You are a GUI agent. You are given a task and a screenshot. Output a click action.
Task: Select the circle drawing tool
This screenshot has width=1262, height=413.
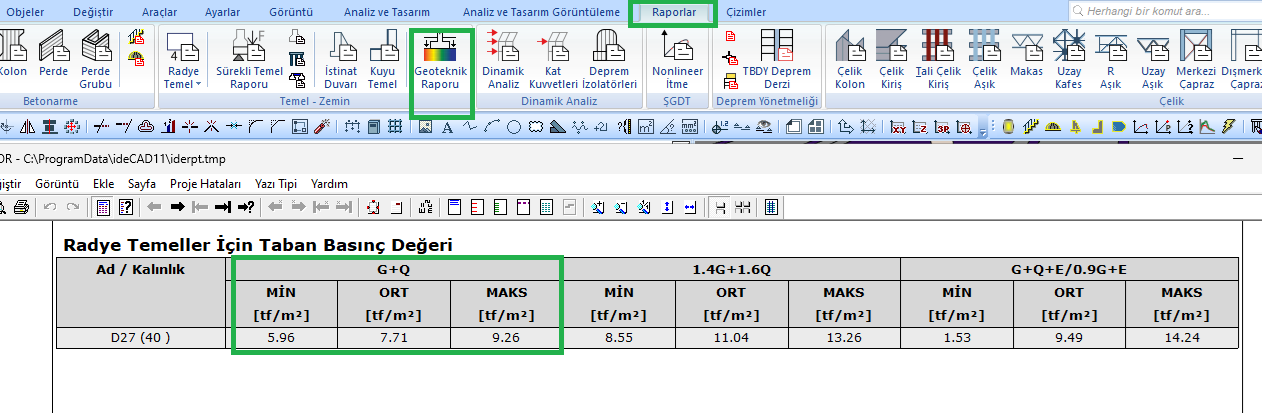pyautogui.click(x=514, y=127)
